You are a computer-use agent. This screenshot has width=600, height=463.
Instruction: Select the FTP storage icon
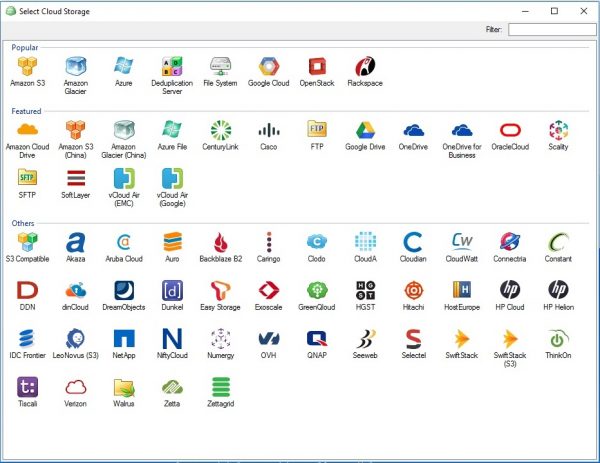[317, 130]
